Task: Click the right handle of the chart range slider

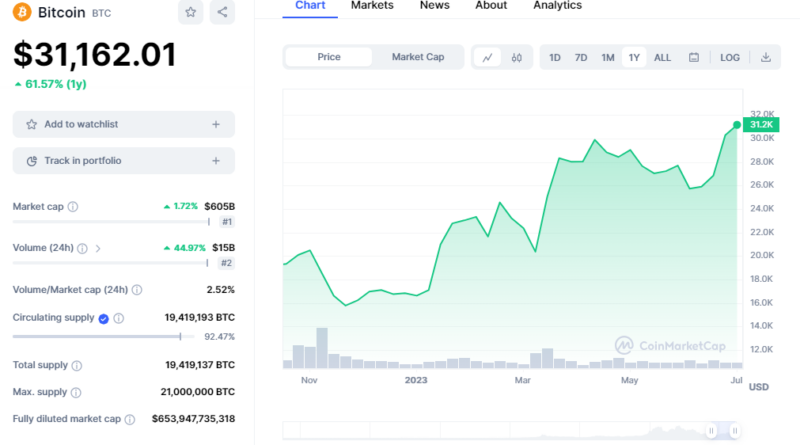Action: (736, 432)
